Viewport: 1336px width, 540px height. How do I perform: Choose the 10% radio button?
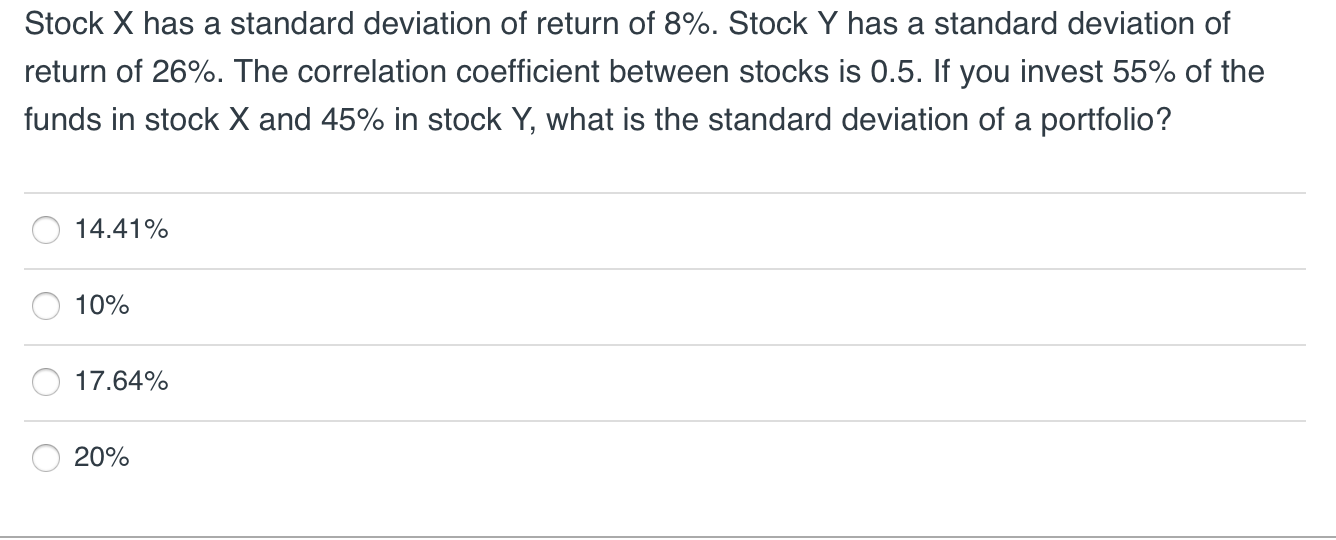pos(47,307)
